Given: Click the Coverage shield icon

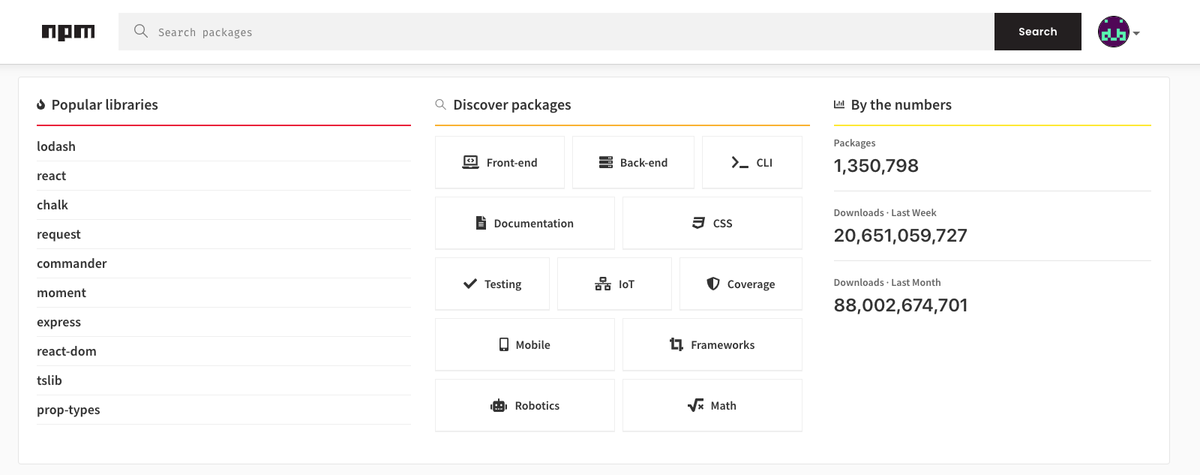Looking at the screenshot, I should tap(713, 284).
